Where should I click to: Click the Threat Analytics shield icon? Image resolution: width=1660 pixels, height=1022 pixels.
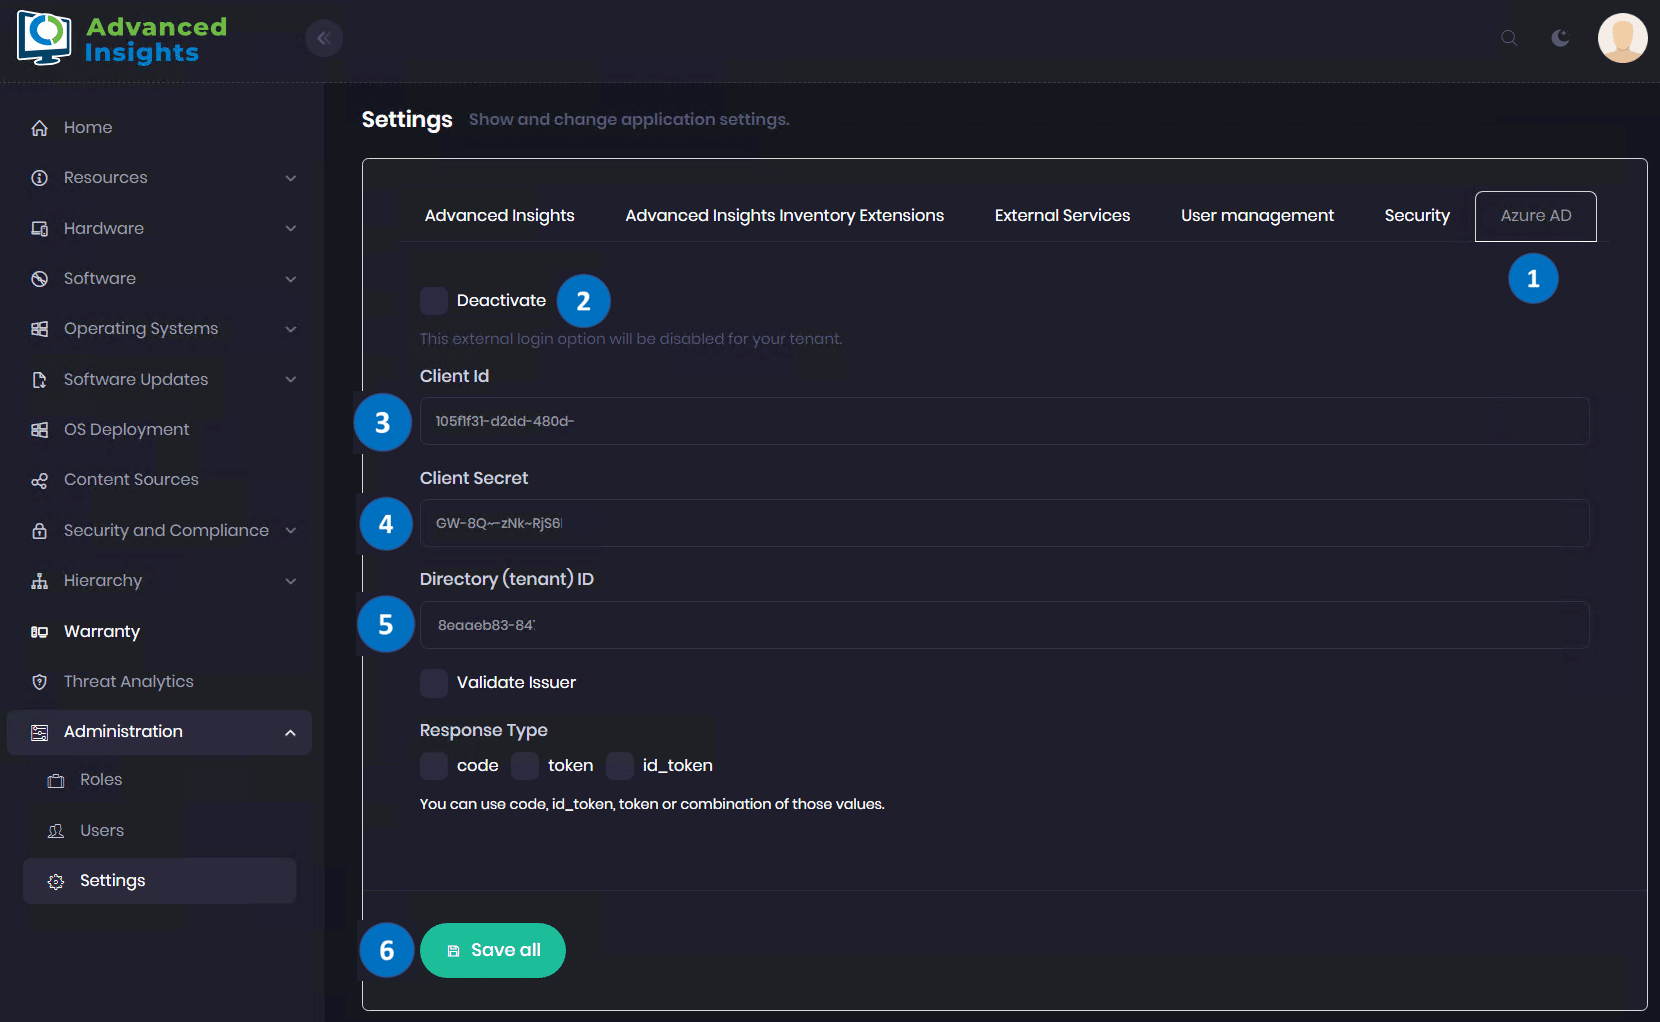[x=40, y=682]
